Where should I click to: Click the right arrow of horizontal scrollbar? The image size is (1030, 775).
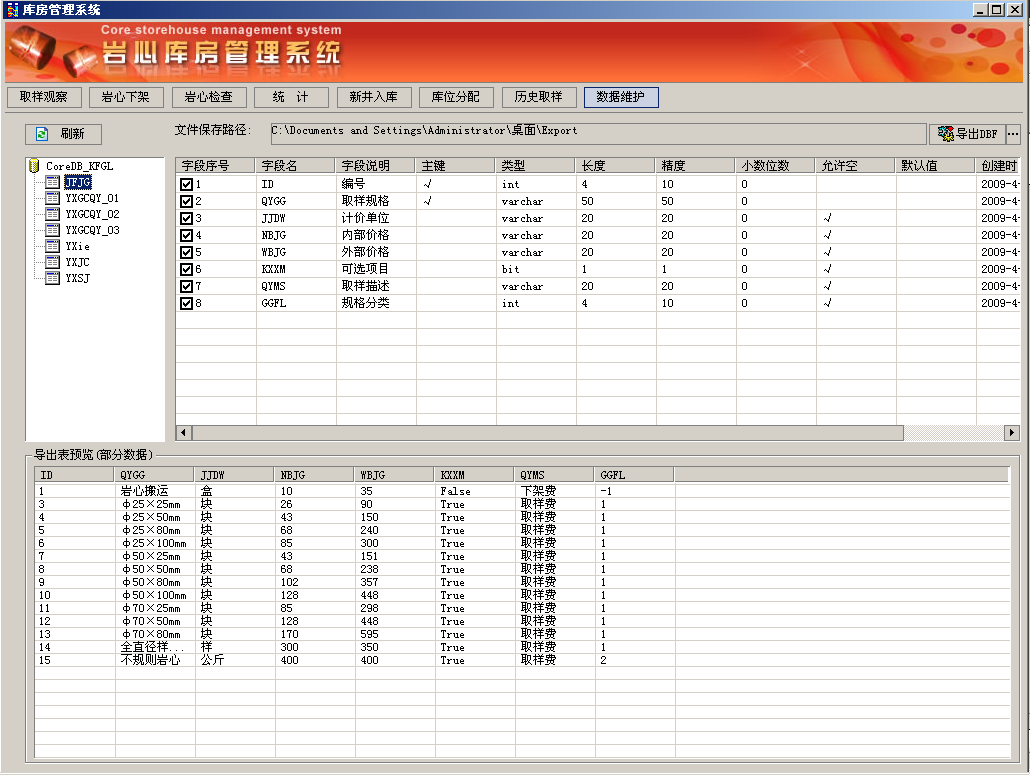click(1012, 433)
